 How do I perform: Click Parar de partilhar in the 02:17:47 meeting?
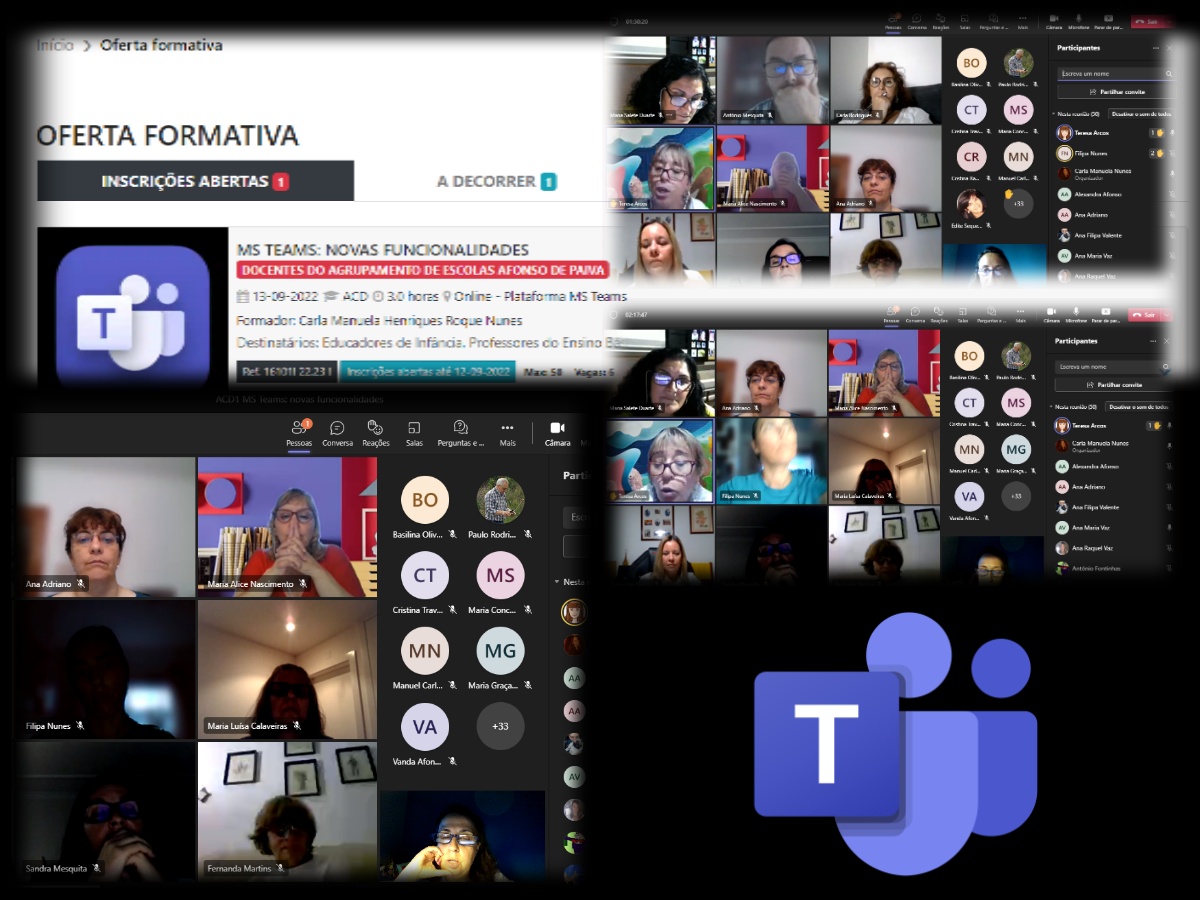pos(1105,316)
